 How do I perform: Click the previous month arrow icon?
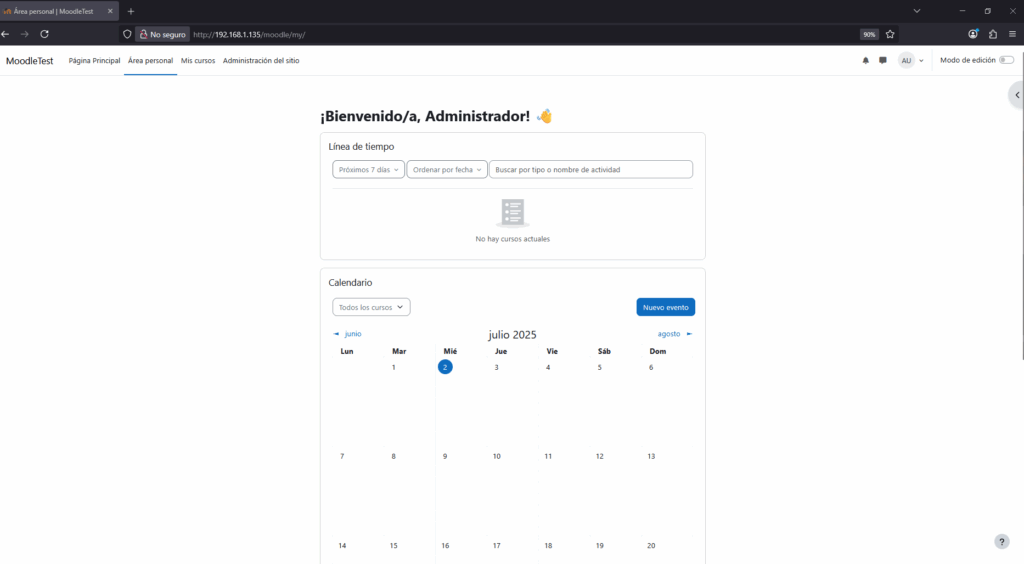[336, 334]
